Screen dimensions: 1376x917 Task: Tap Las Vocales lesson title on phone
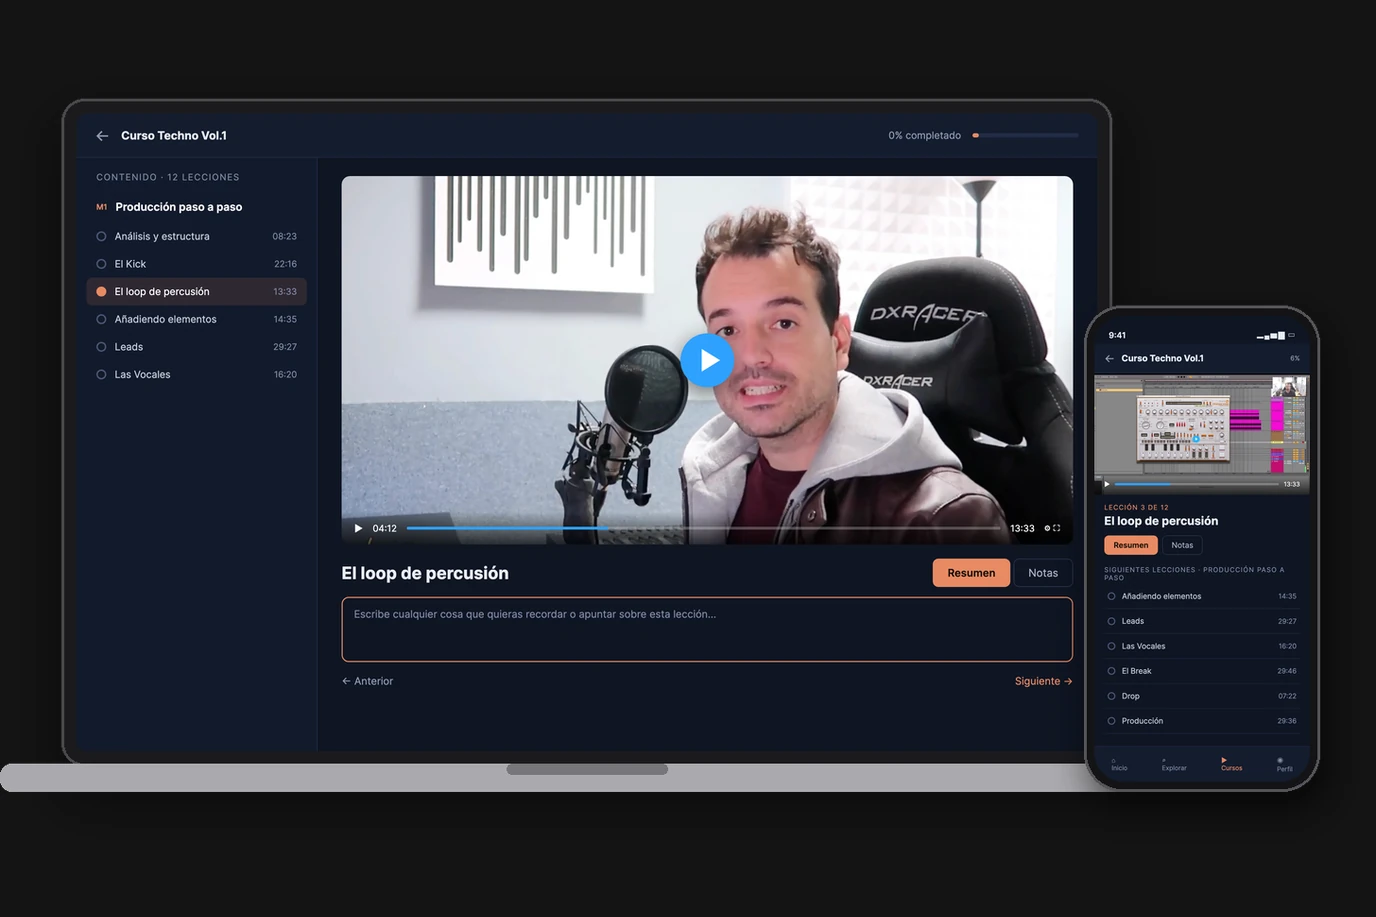(x=1143, y=646)
